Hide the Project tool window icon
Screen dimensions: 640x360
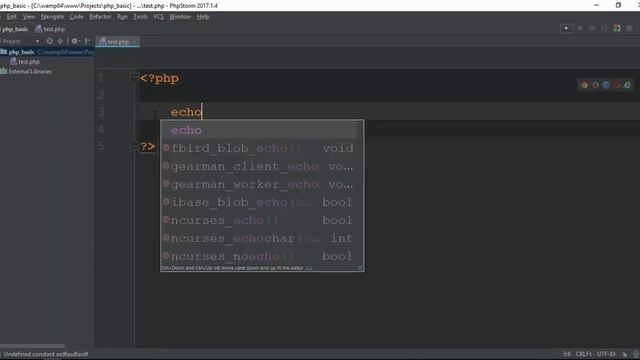click(87, 41)
